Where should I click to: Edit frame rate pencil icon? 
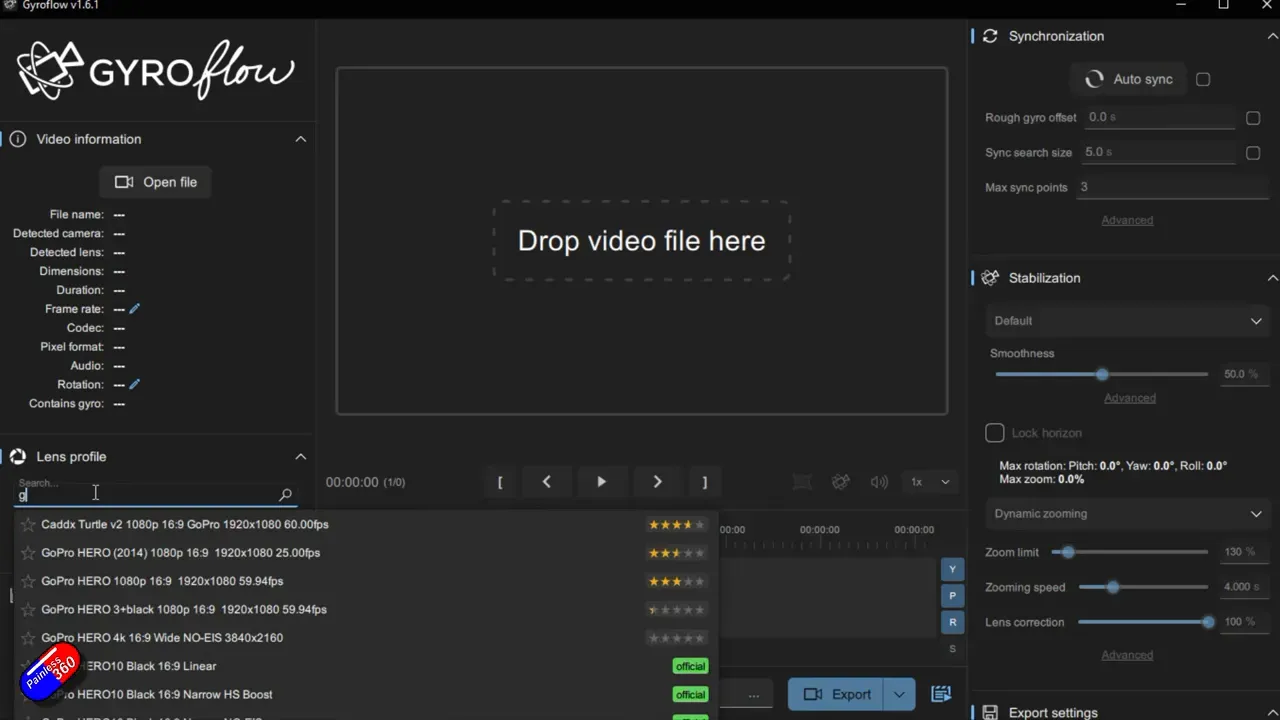[135, 309]
